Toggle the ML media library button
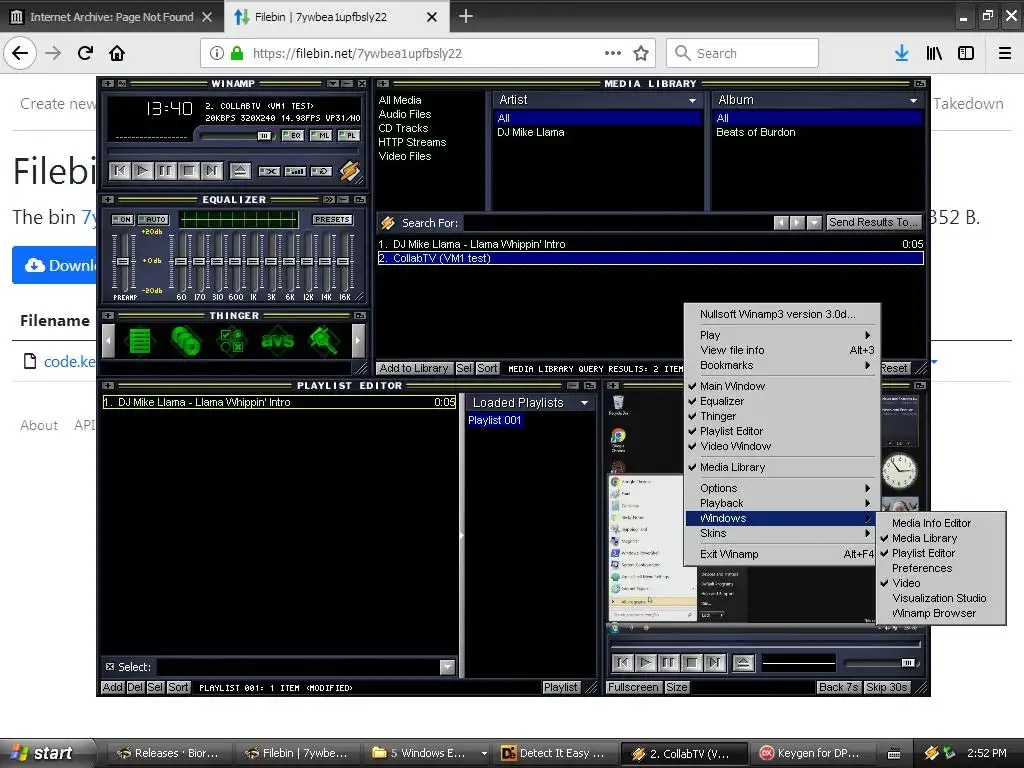1024x768 pixels. 321,136
